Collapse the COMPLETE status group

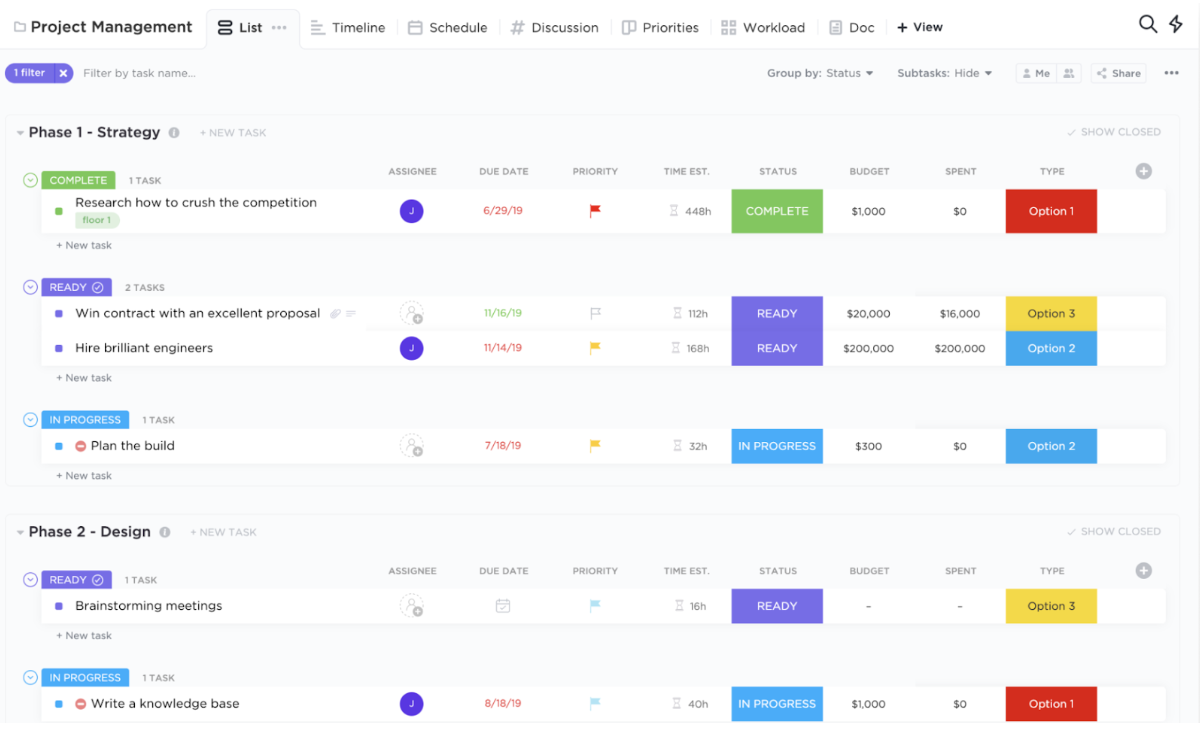point(30,180)
